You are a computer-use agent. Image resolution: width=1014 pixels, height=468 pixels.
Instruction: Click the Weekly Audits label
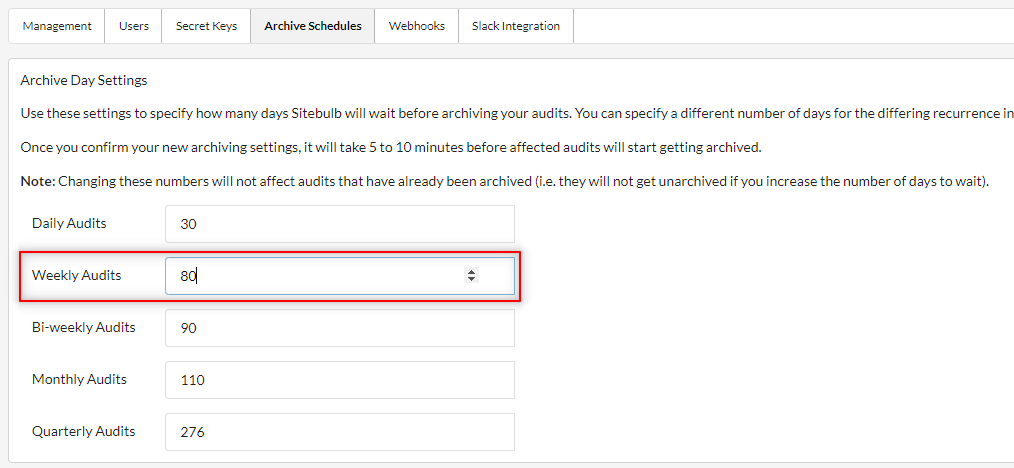pyautogui.click(x=76, y=275)
